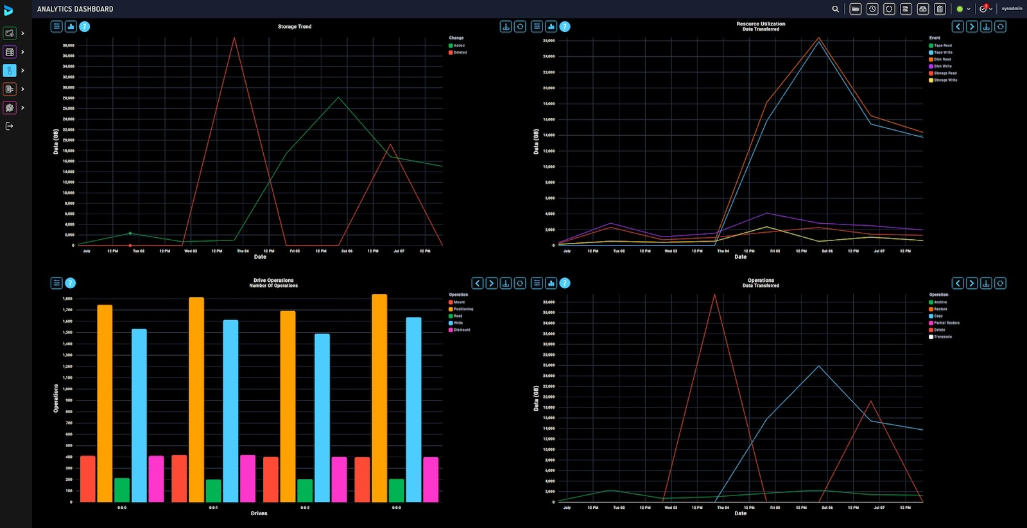1027x528 pixels.
Task: Open the settings gear item in sidebar
Action: pos(9,107)
